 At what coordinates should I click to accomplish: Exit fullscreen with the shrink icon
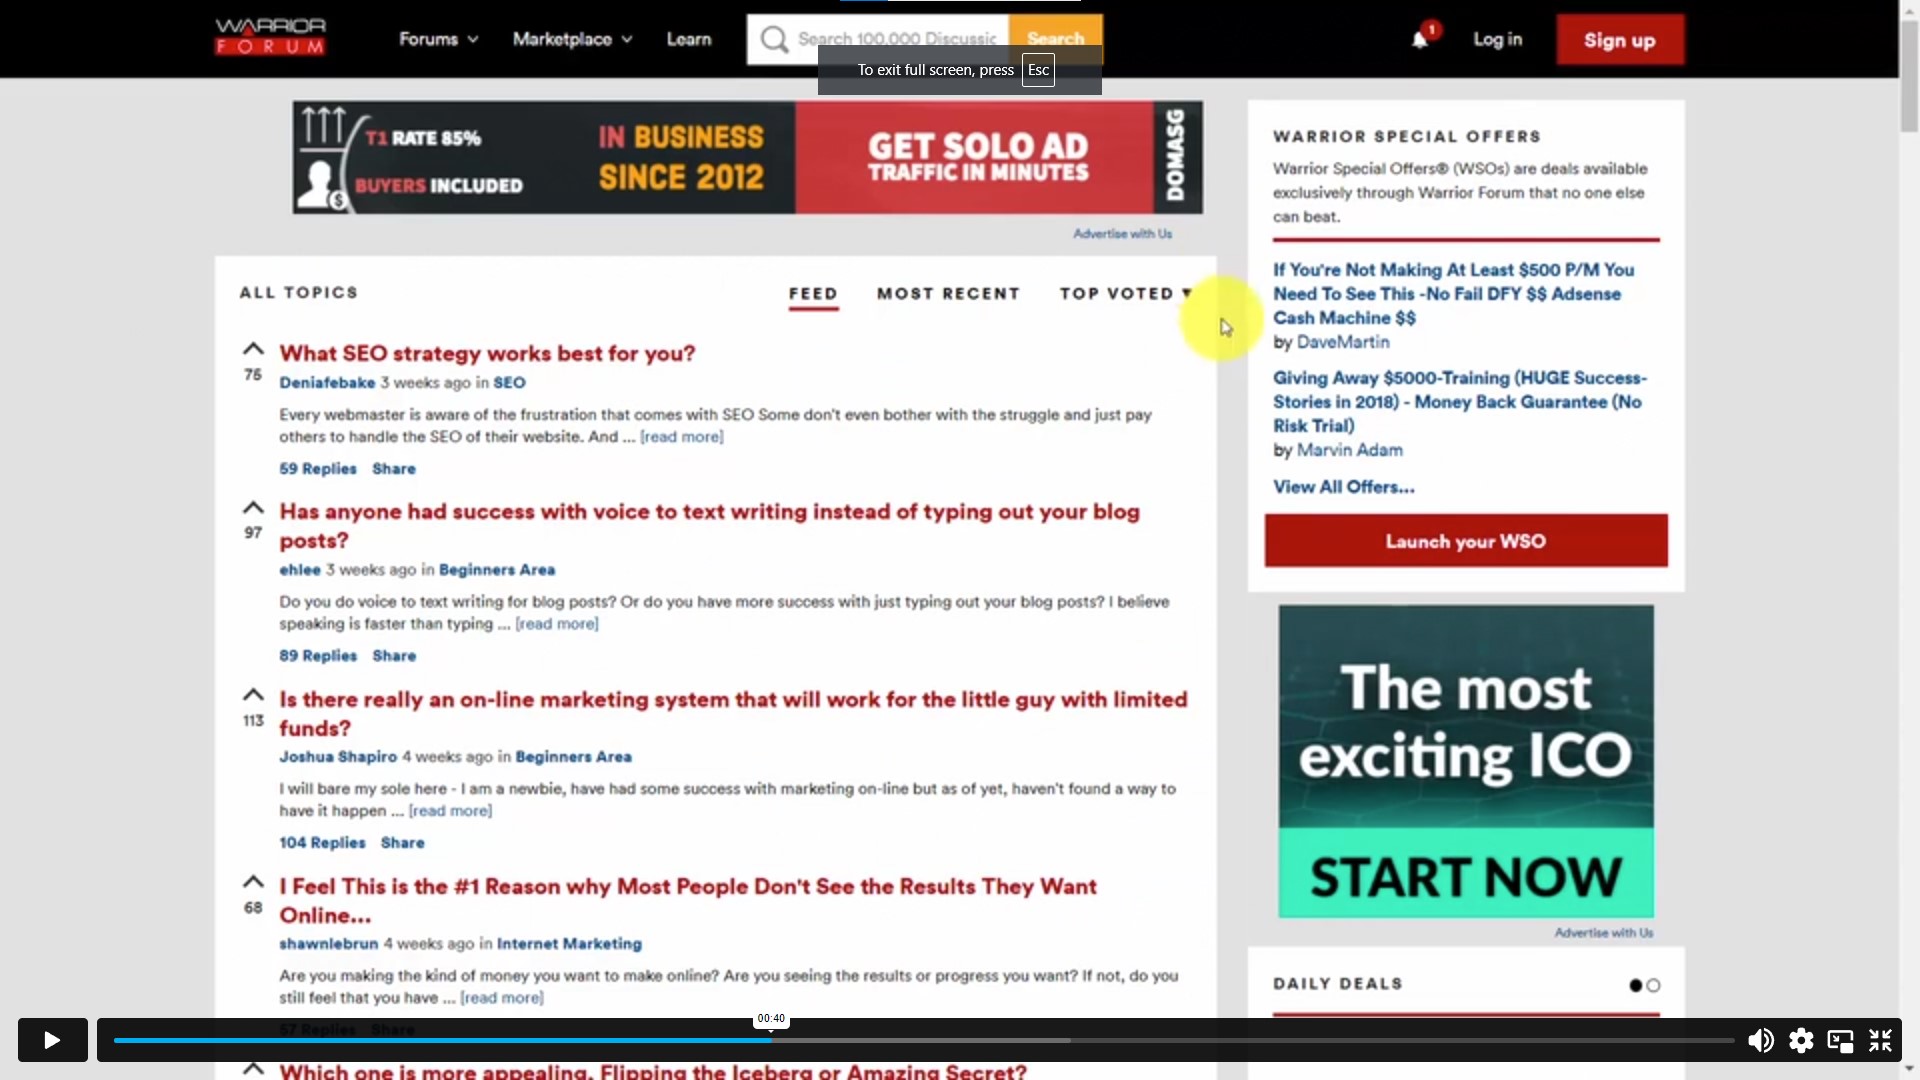(x=1880, y=1040)
